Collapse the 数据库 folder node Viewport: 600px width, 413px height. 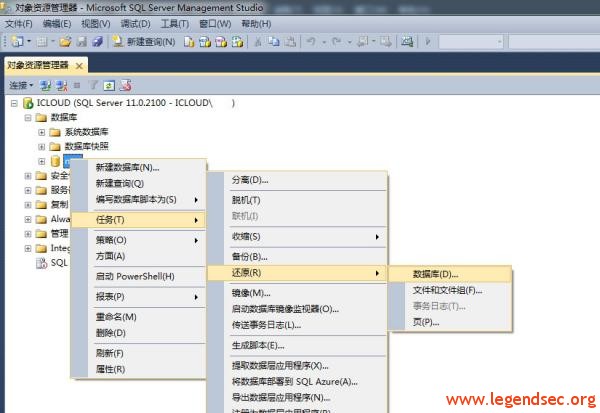tap(28, 118)
